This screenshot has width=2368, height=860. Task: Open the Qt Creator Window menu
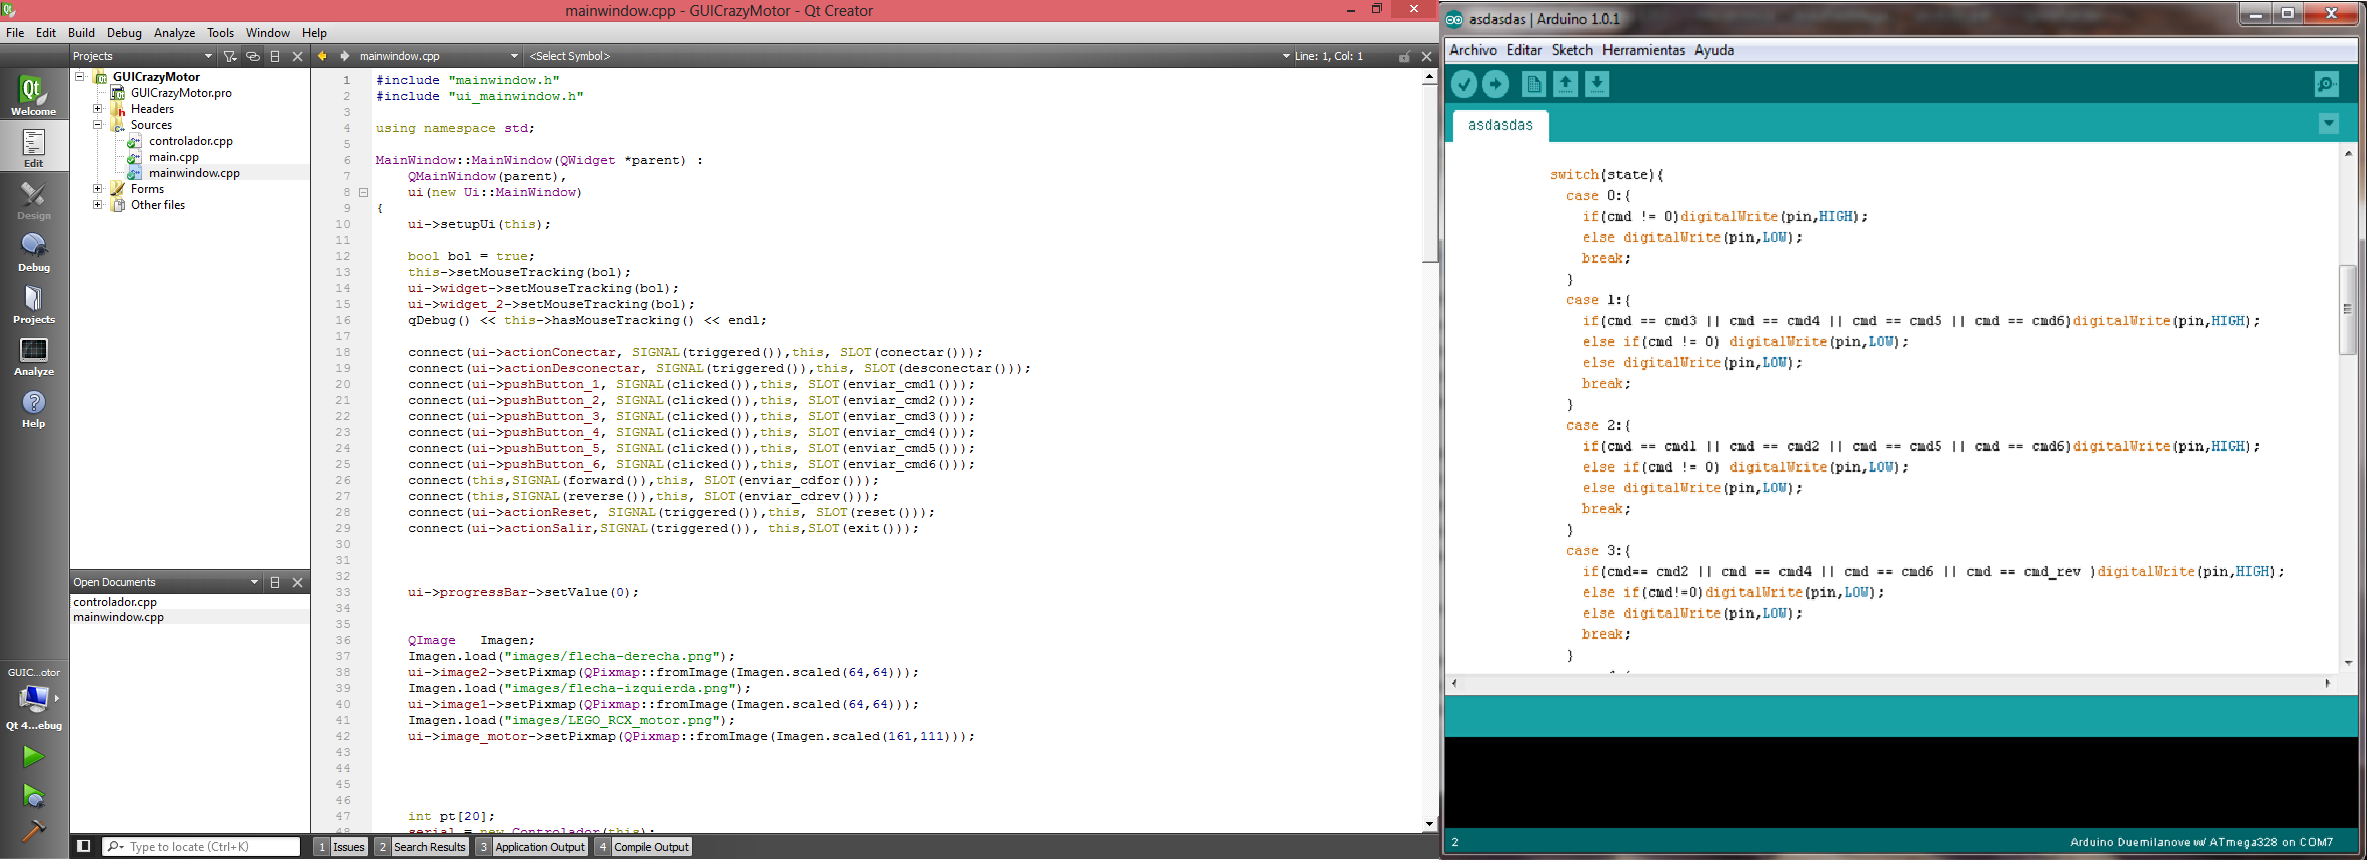tap(268, 32)
